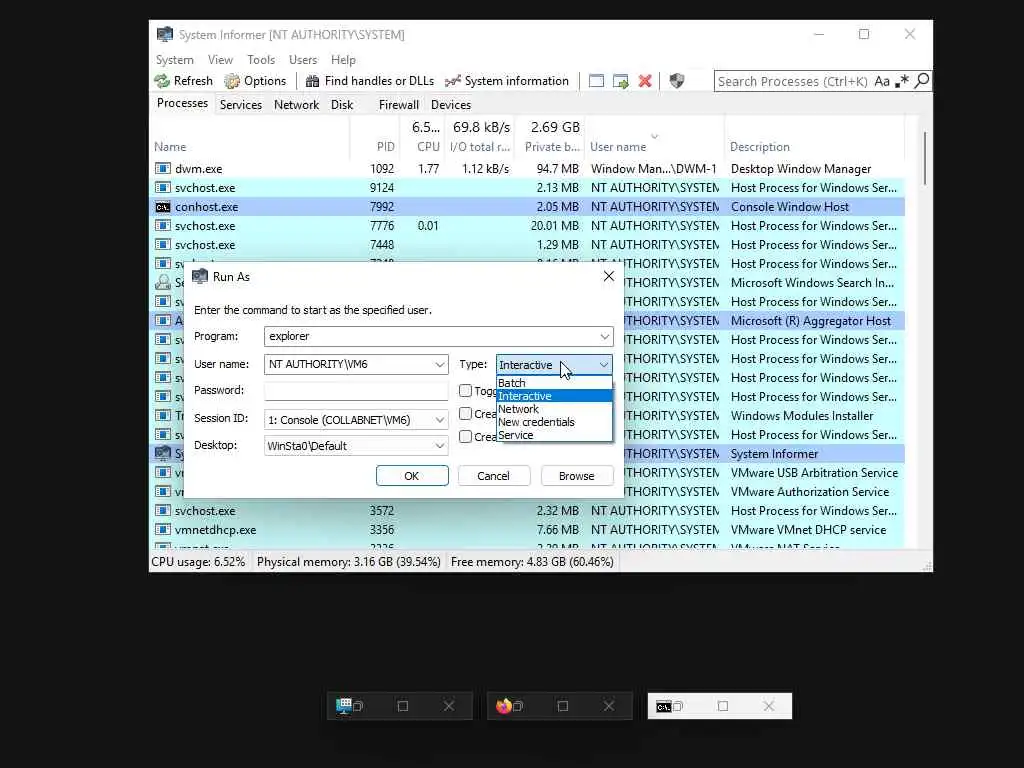Click the Refresh toolbar icon
Viewport: 1024px width, 768px height.
click(162, 81)
